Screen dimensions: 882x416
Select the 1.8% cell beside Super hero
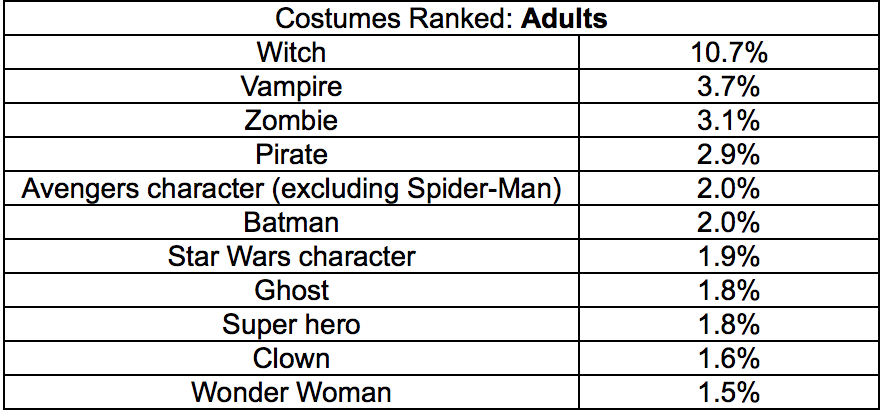728,324
